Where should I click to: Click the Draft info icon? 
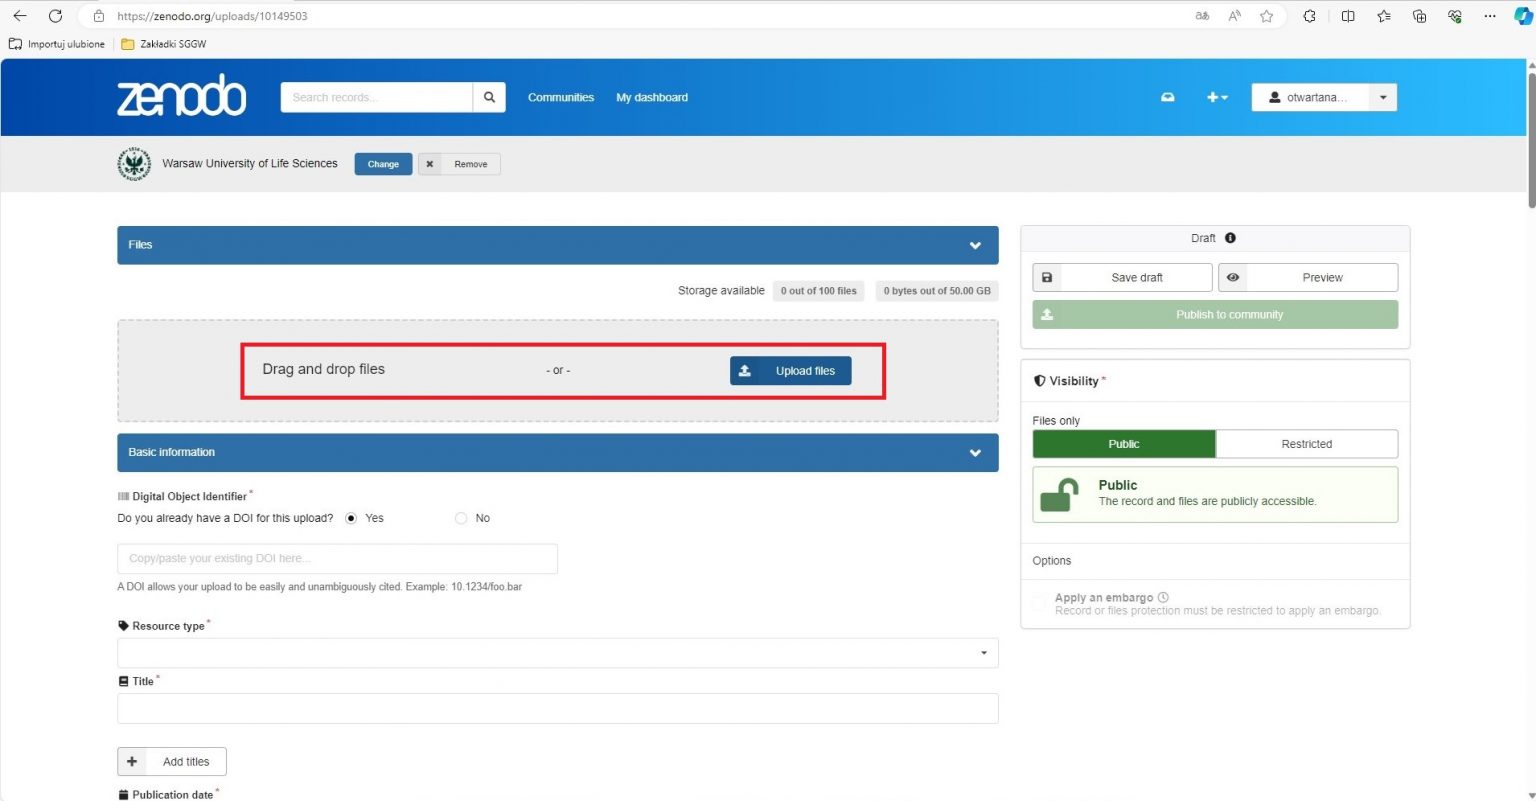coord(1230,238)
